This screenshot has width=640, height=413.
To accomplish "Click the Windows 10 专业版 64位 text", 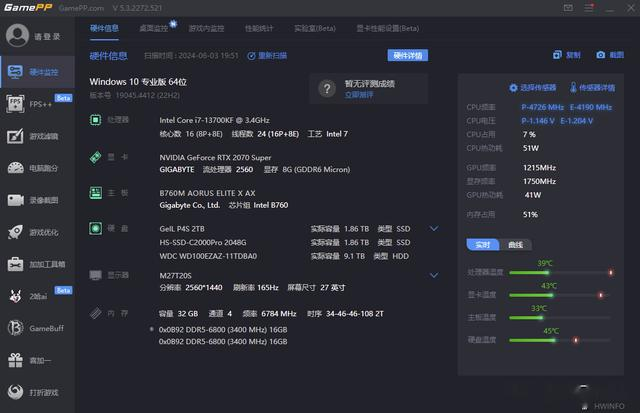I will (138, 82).
